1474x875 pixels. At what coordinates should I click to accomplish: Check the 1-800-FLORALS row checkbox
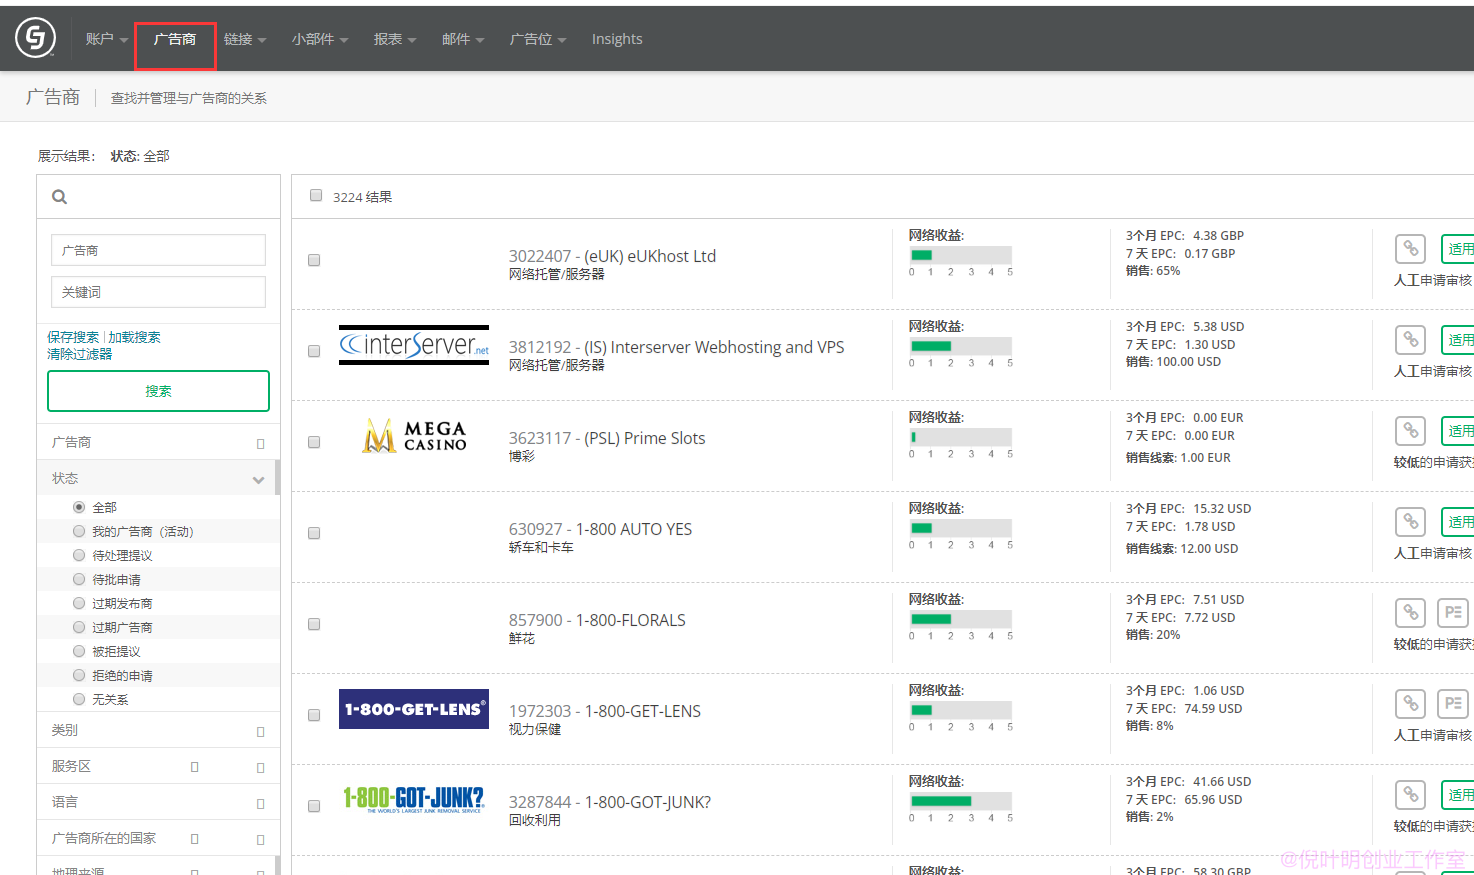click(x=314, y=624)
